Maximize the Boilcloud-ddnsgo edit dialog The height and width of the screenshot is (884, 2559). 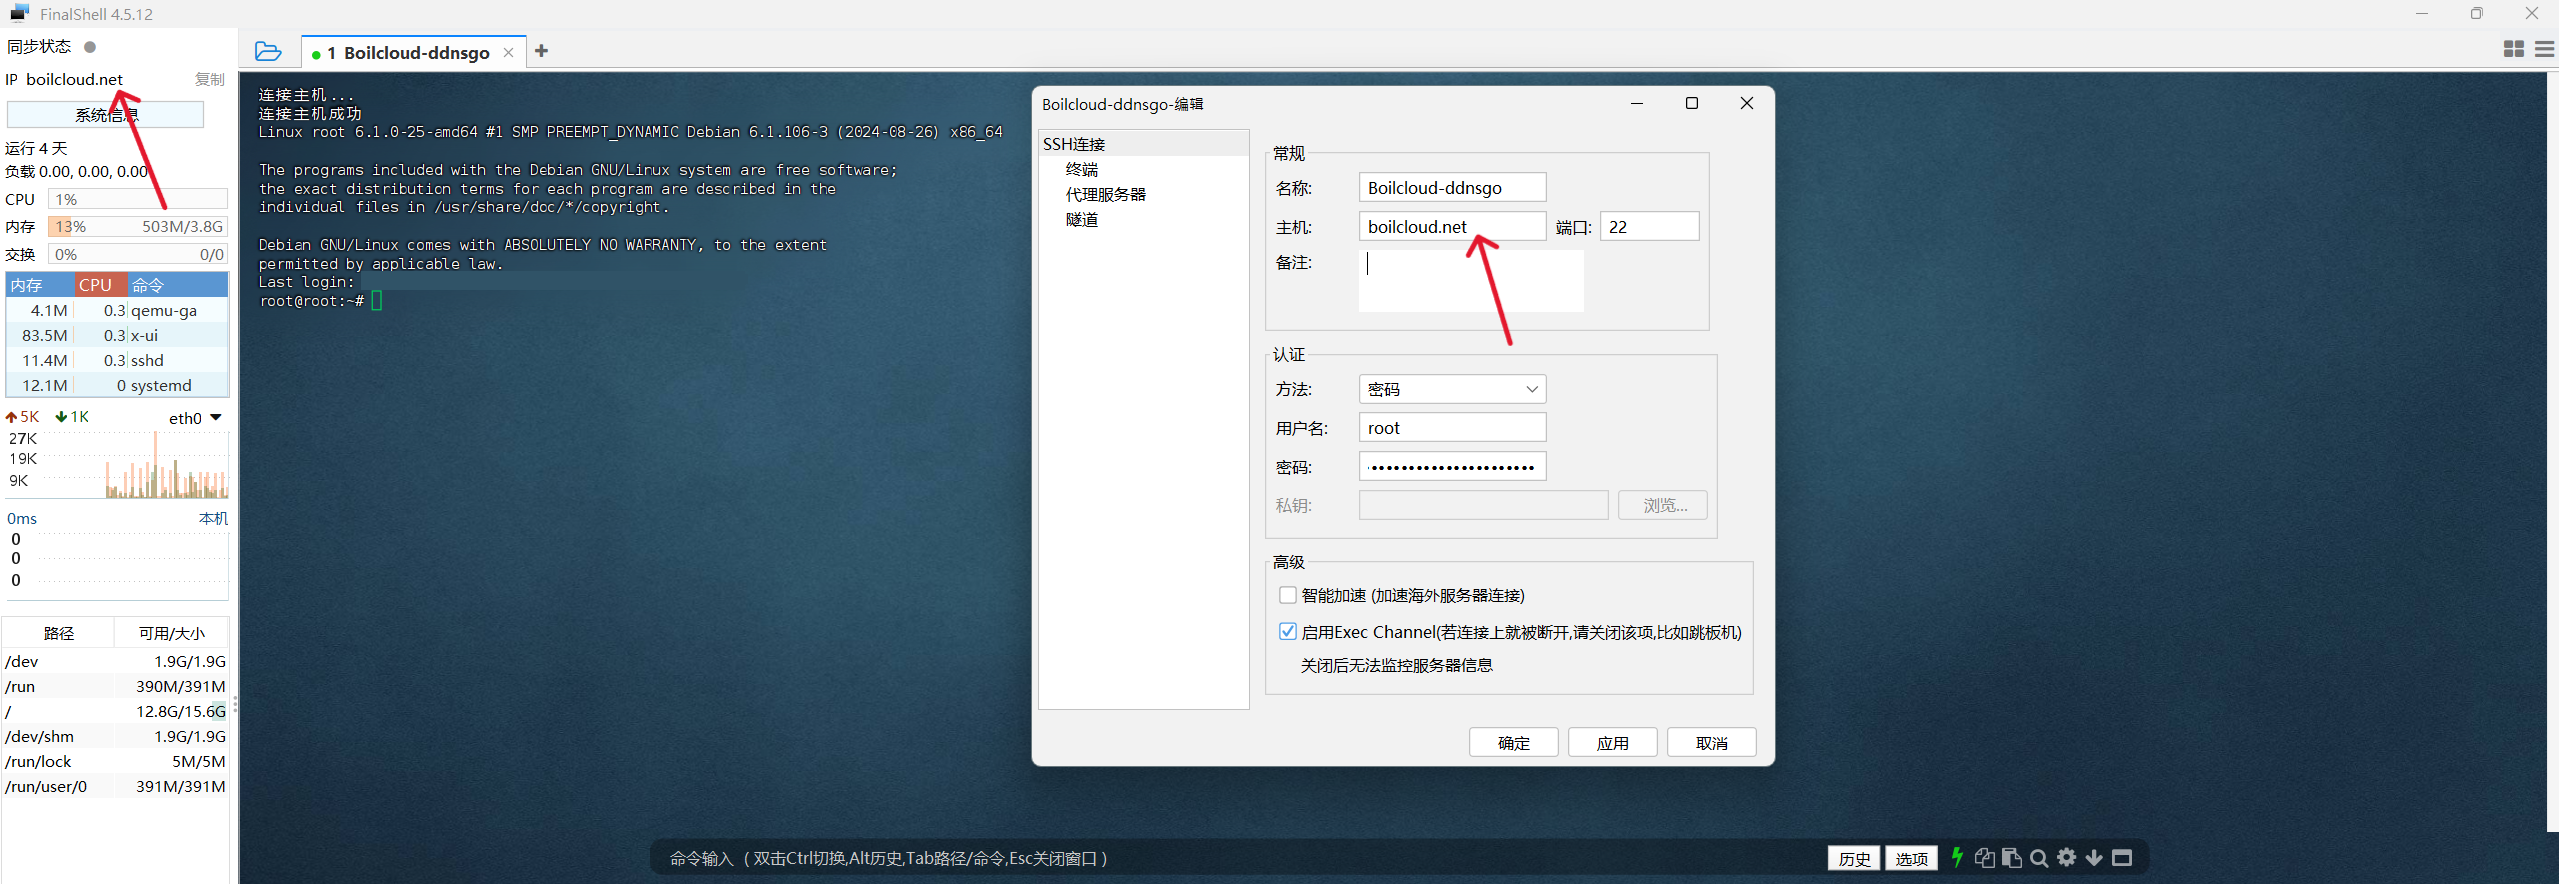point(1692,103)
